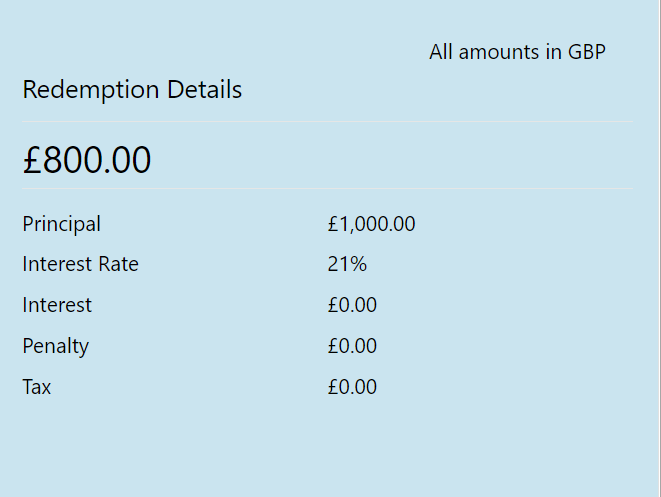
Task: Select the £800.00 redemption amount
Action: (87, 160)
